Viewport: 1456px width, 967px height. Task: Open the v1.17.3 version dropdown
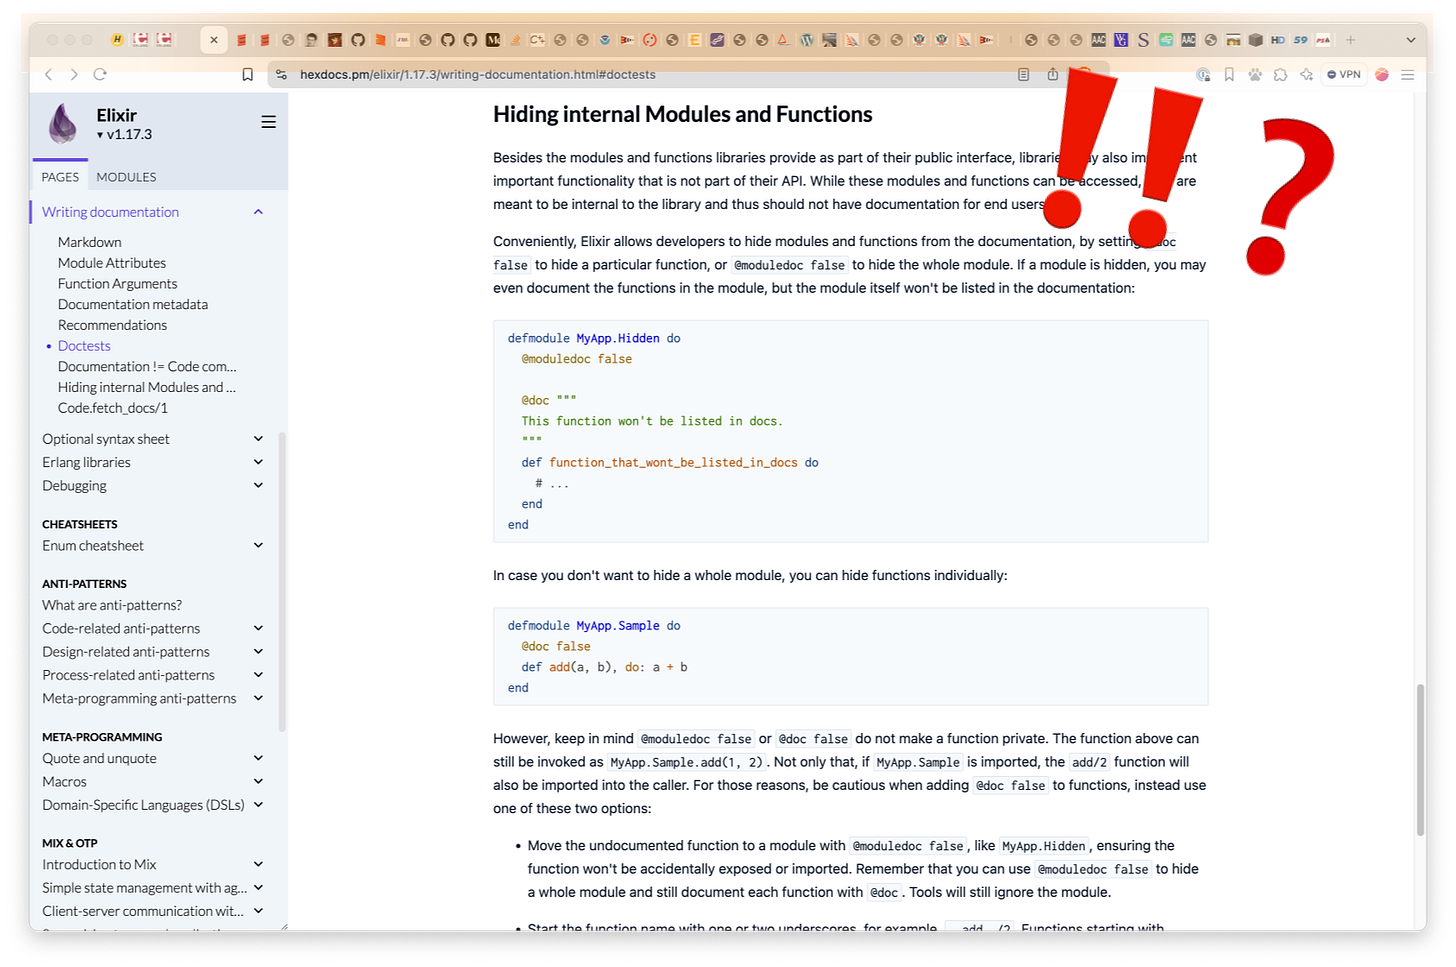point(125,135)
